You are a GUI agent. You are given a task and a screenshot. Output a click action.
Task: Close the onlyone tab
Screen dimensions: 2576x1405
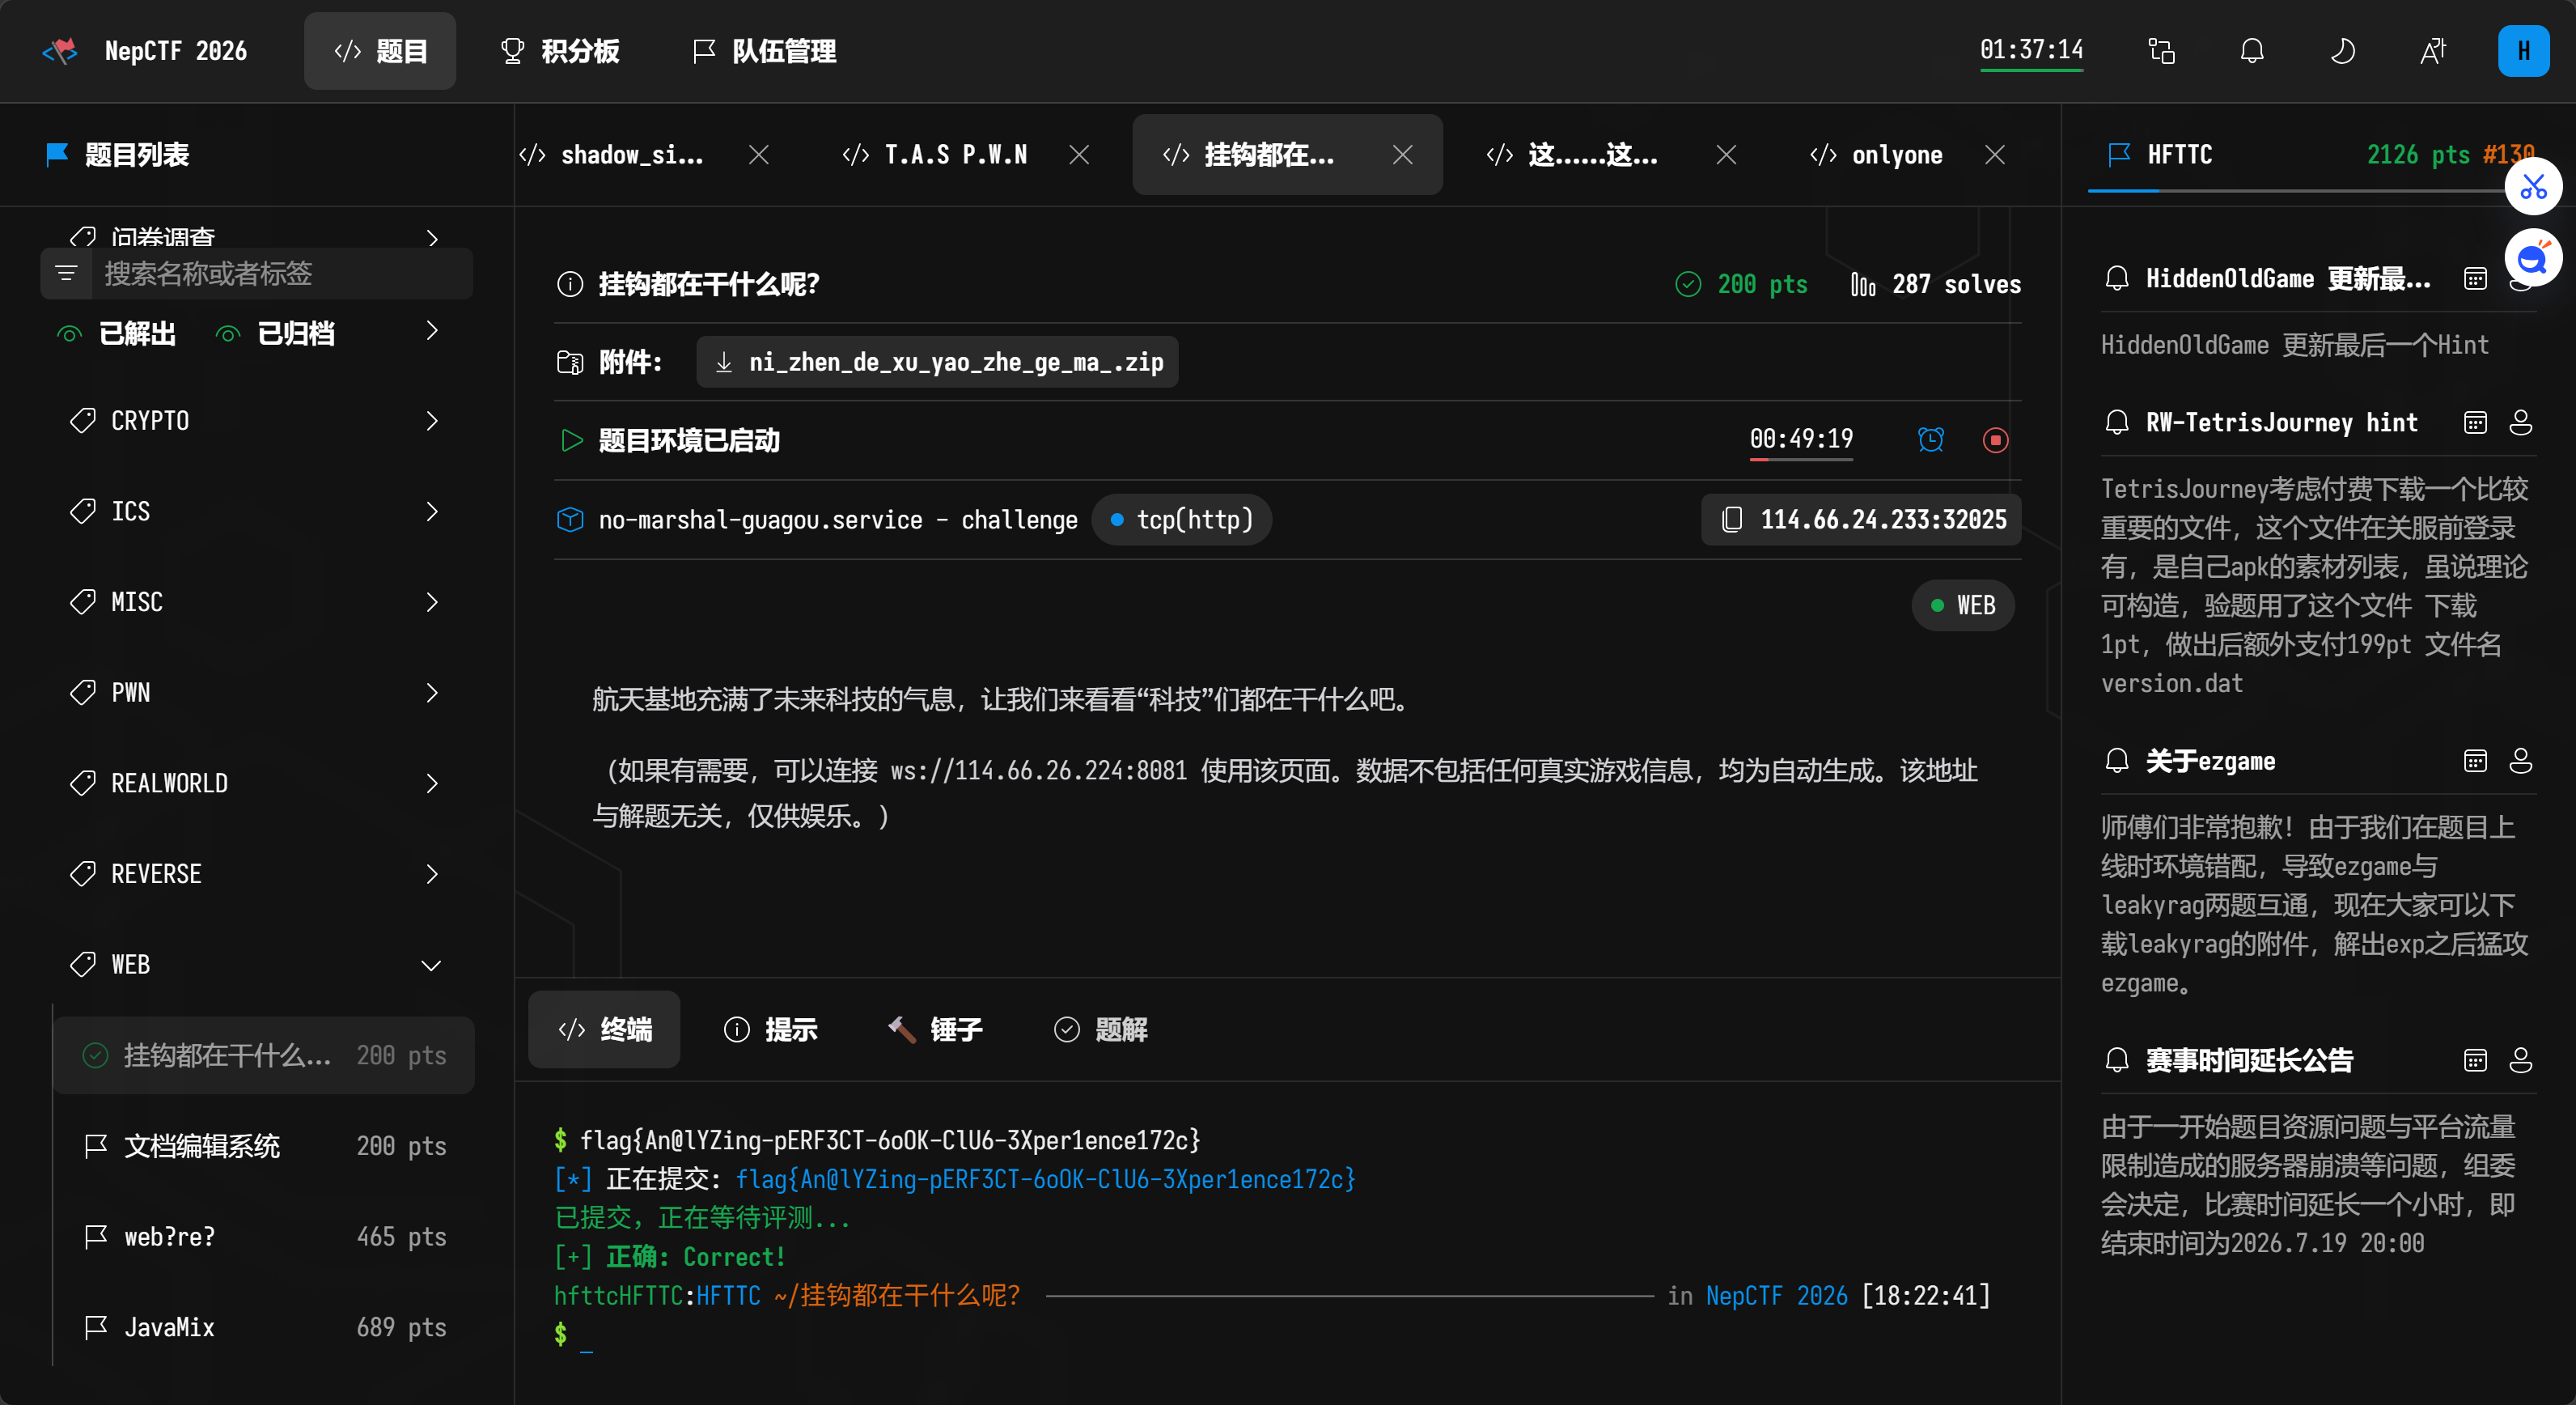[1995, 155]
